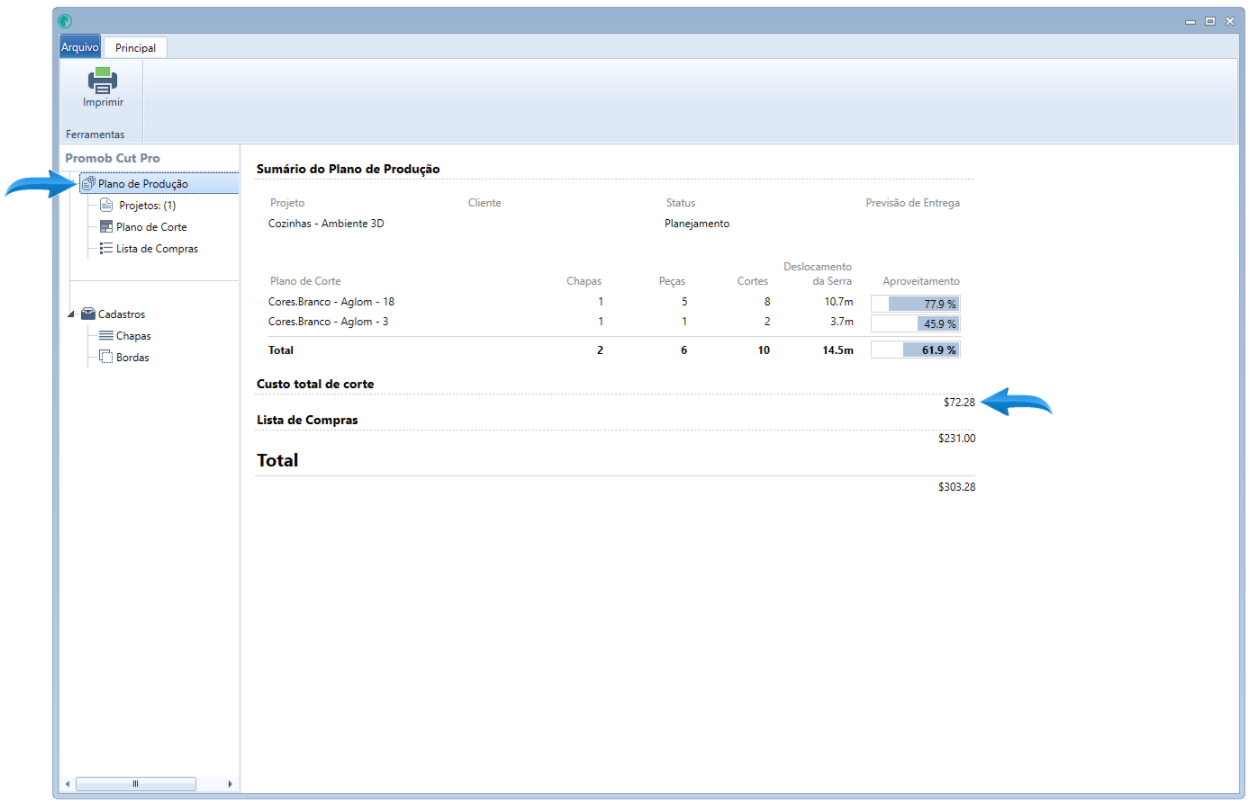Screen dimensions: 1250x805
Task: Click the $72.28 cutting cost value
Action: click(x=959, y=402)
